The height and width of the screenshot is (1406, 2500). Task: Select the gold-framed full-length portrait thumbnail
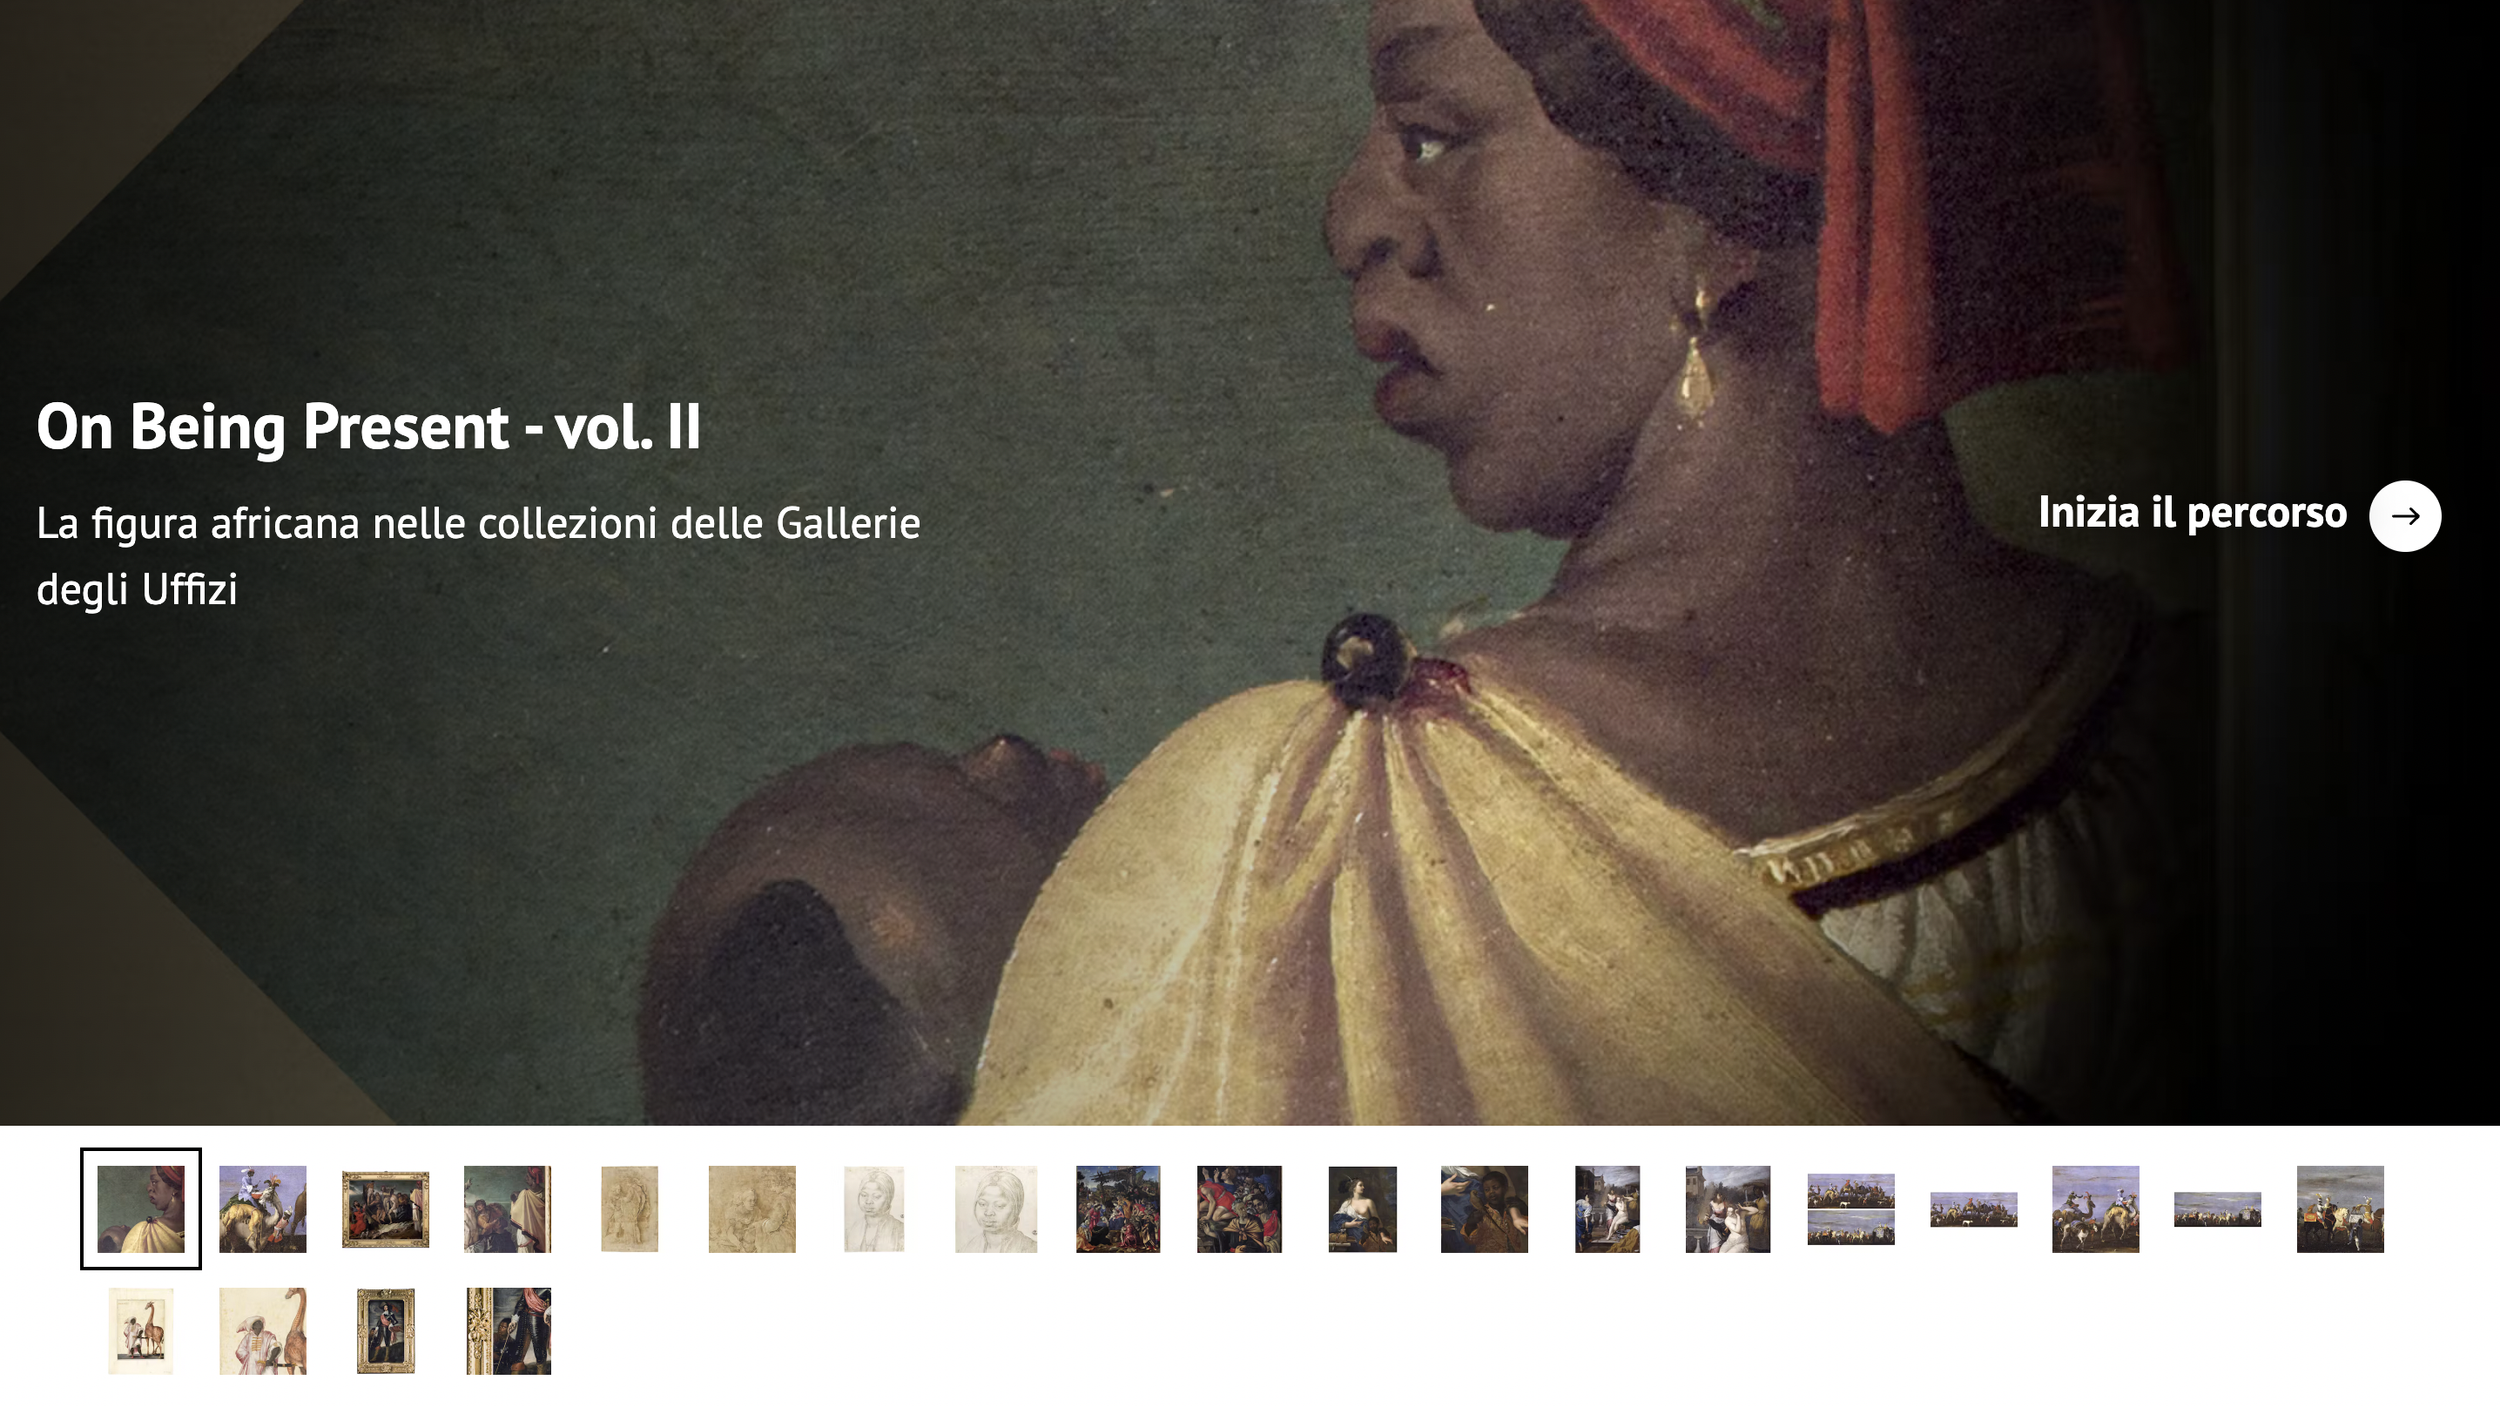coord(385,1330)
